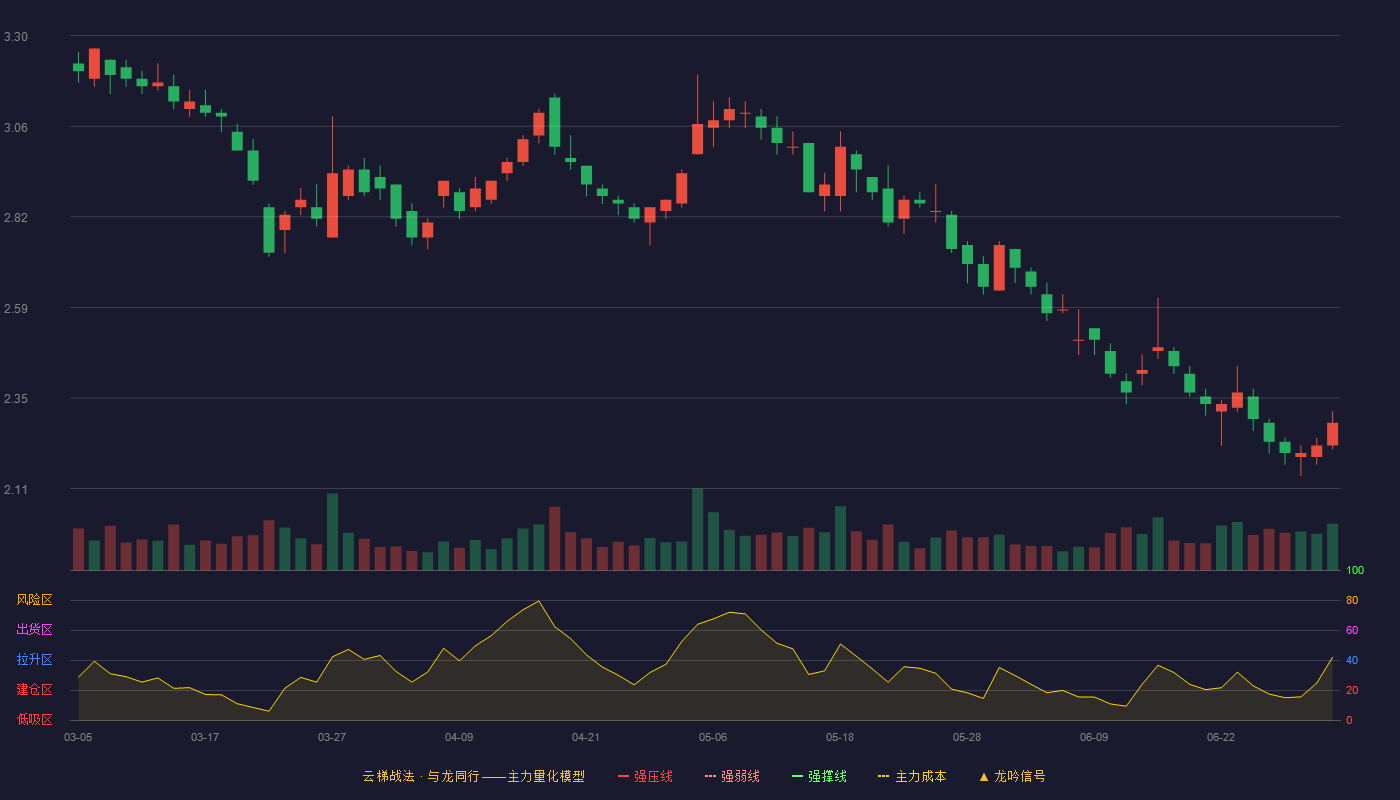Screen dimensions: 1400x800
Task: Toggle the 强撑线 legend series
Action: click(x=819, y=776)
